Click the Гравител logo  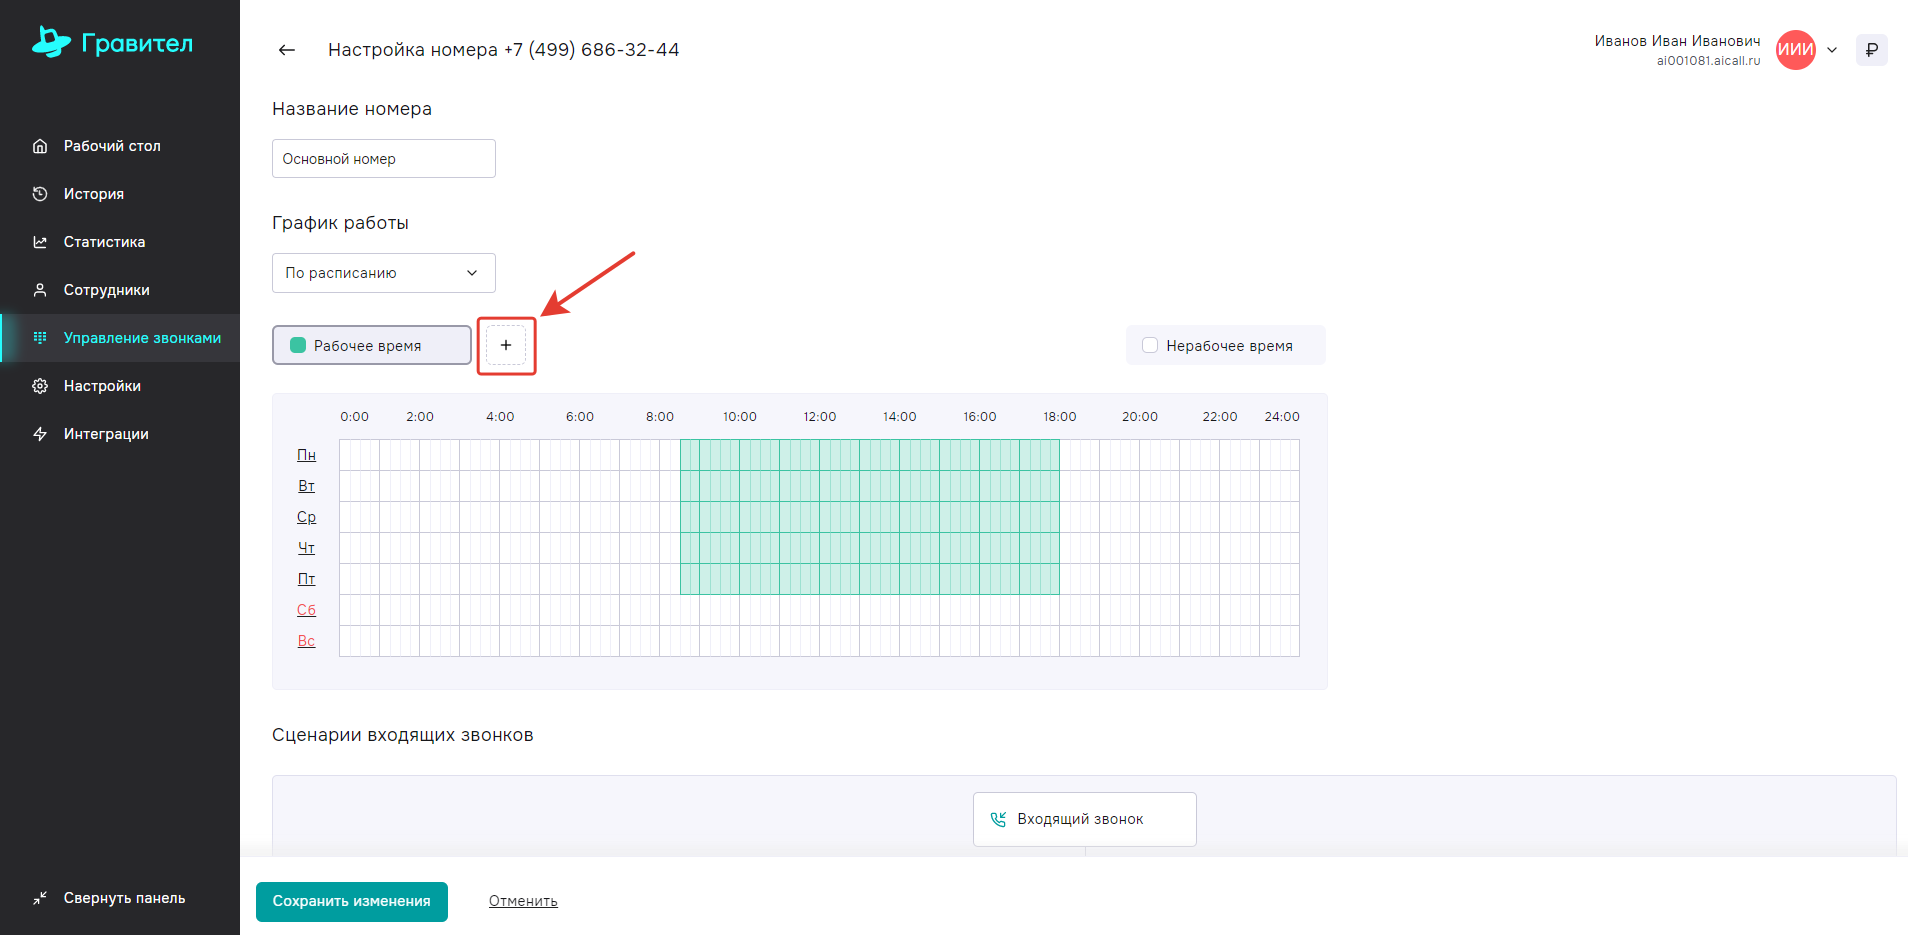point(112,42)
